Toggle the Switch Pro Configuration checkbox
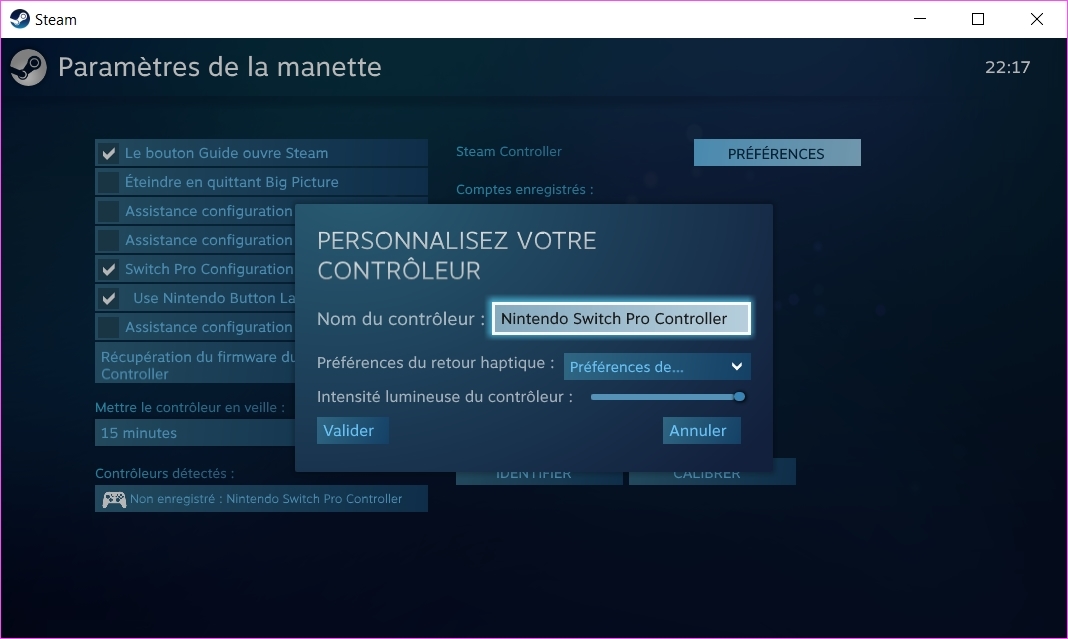Screen dimensions: 1068x639 click(x=109, y=269)
